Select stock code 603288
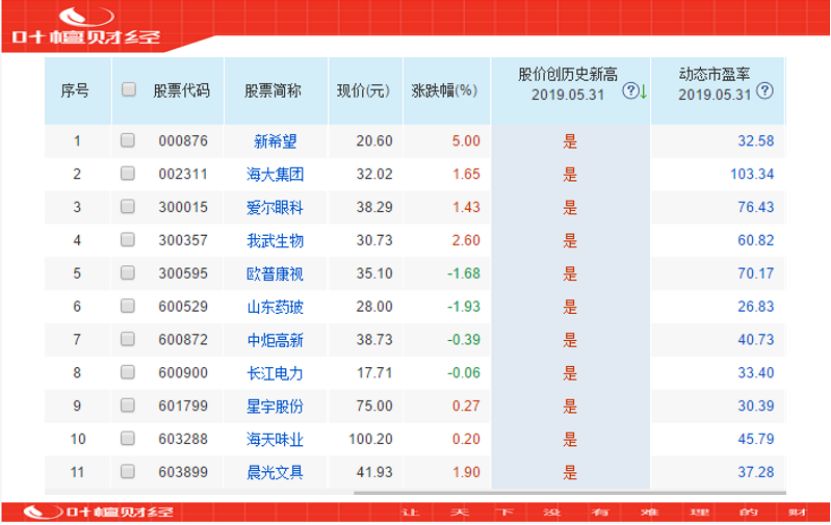Viewport: 831px width, 525px height. [x=183, y=439]
